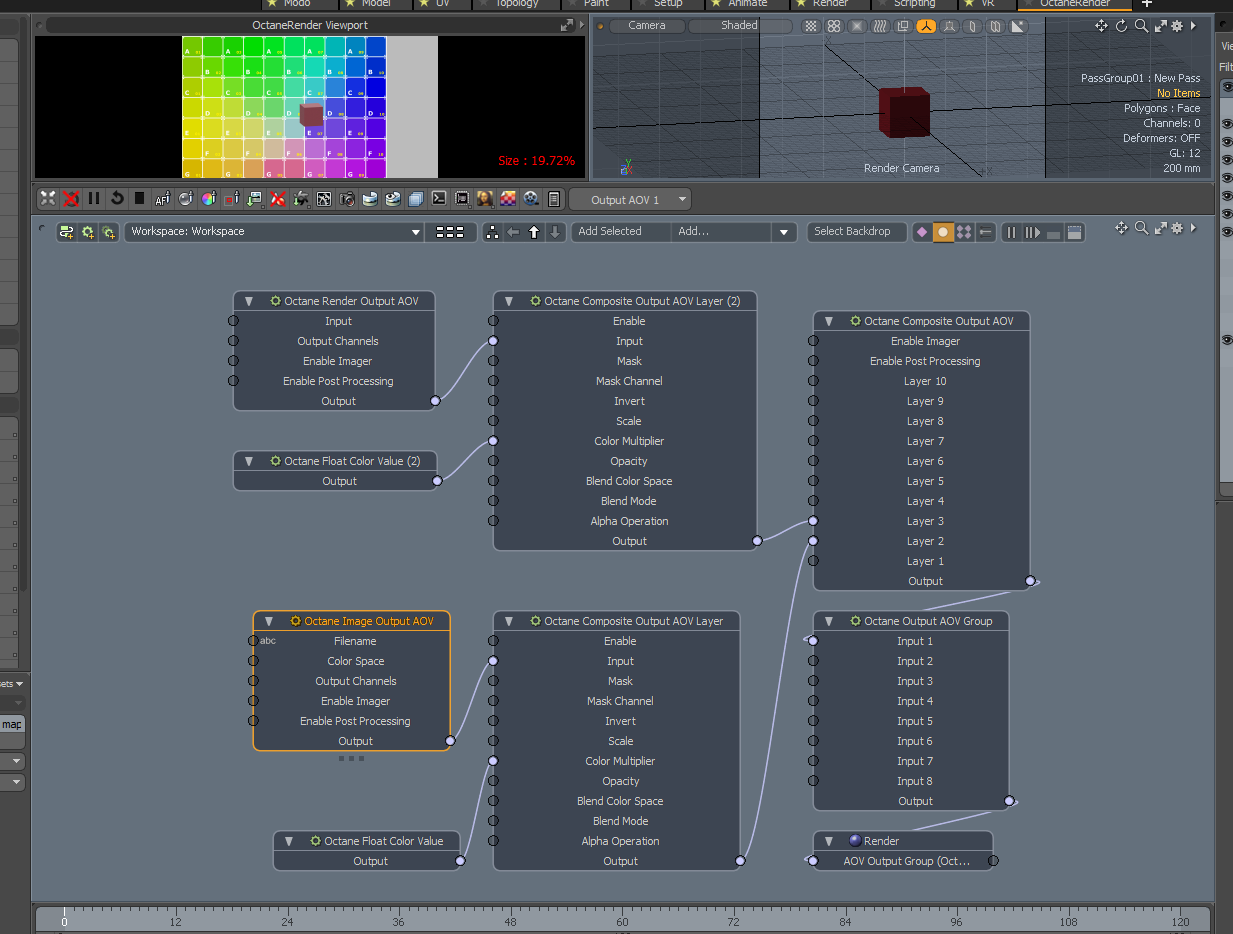Viewport: 1233px width, 934px height.
Task: Restart the Octane render with circular arrow
Action: (x=117, y=199)
